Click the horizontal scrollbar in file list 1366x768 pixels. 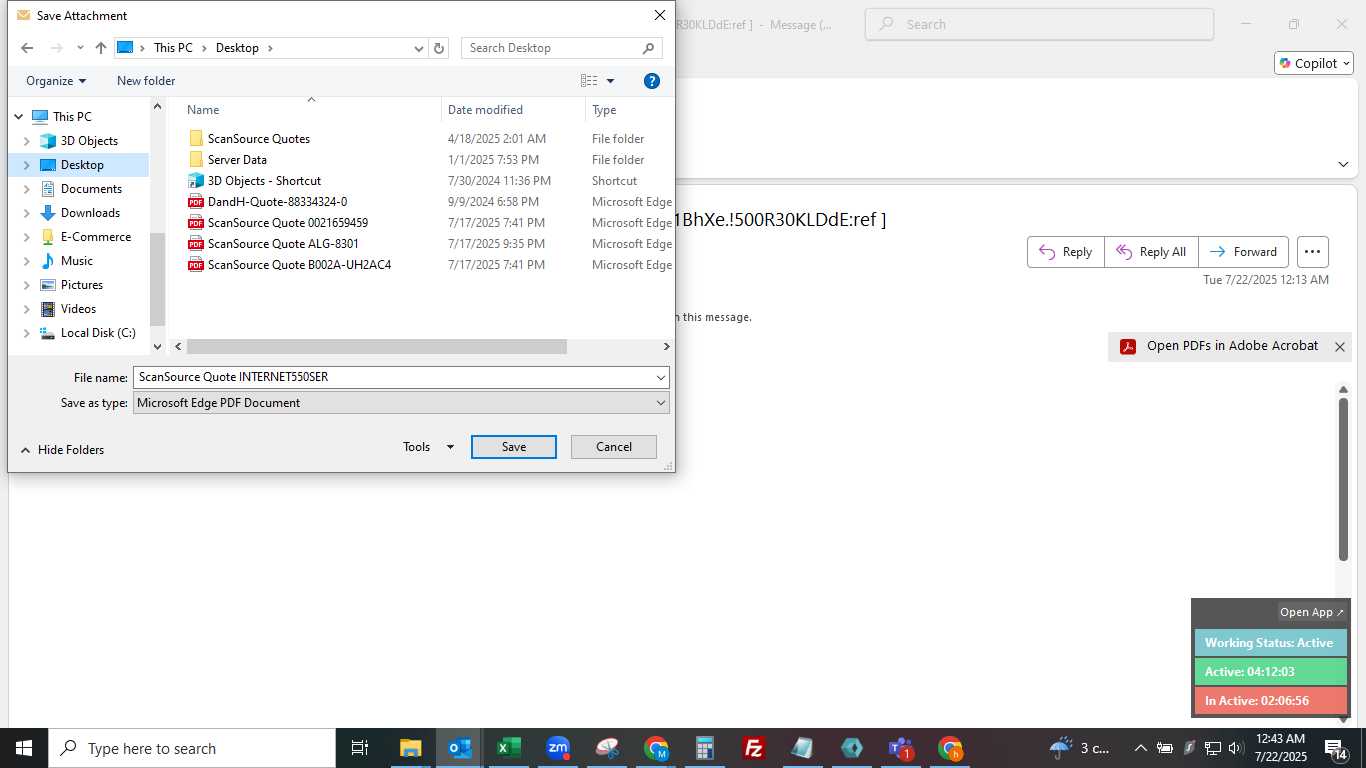[377, 346]
